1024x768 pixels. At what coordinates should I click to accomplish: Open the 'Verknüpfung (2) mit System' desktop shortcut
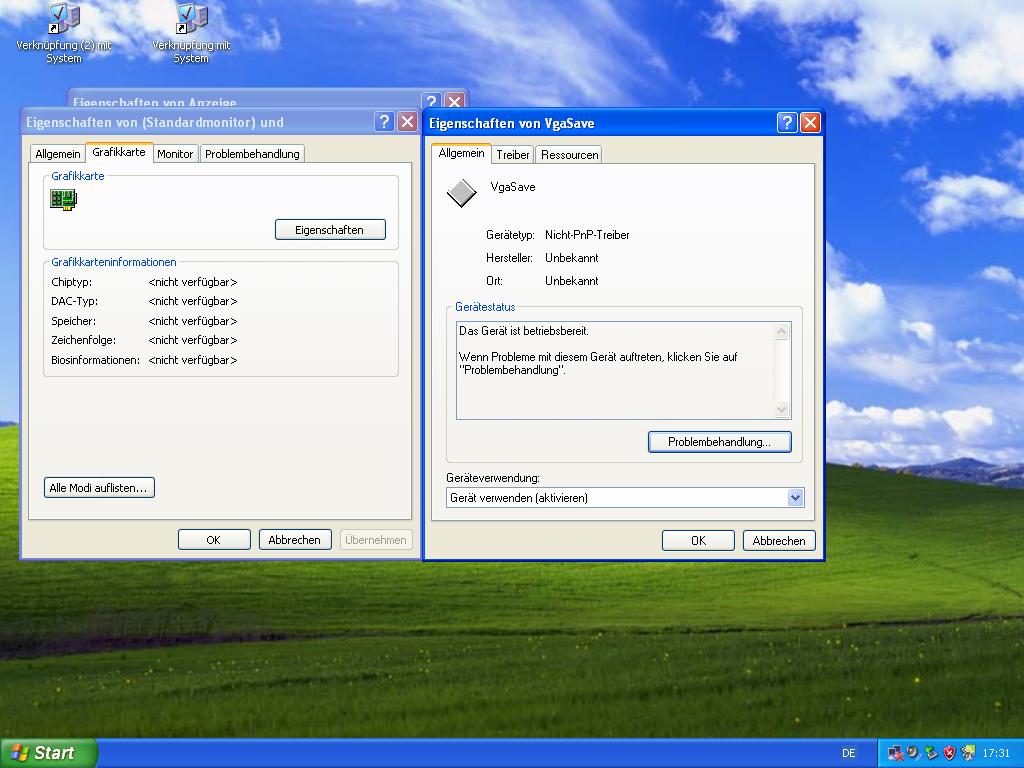tap(64, 33)
